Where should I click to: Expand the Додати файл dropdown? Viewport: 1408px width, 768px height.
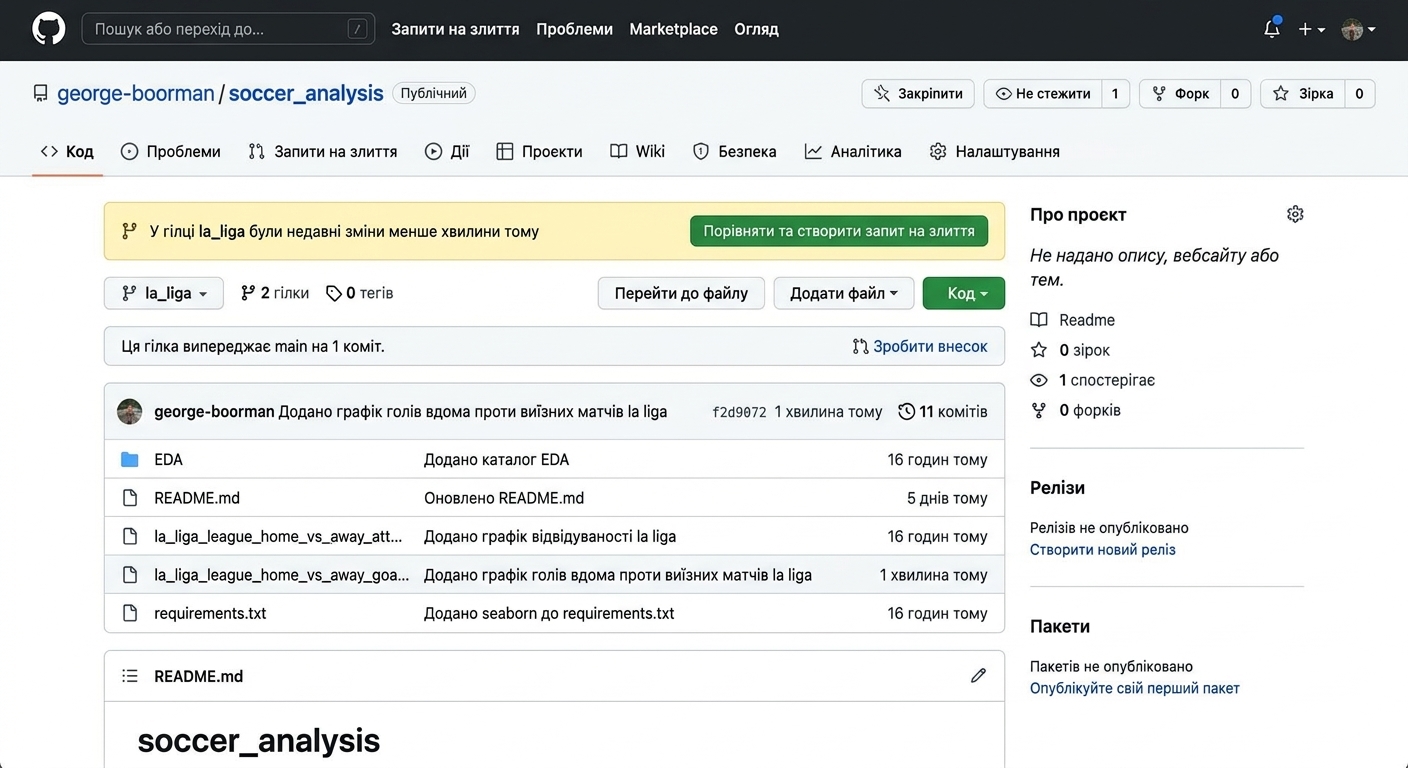[844, 293]
